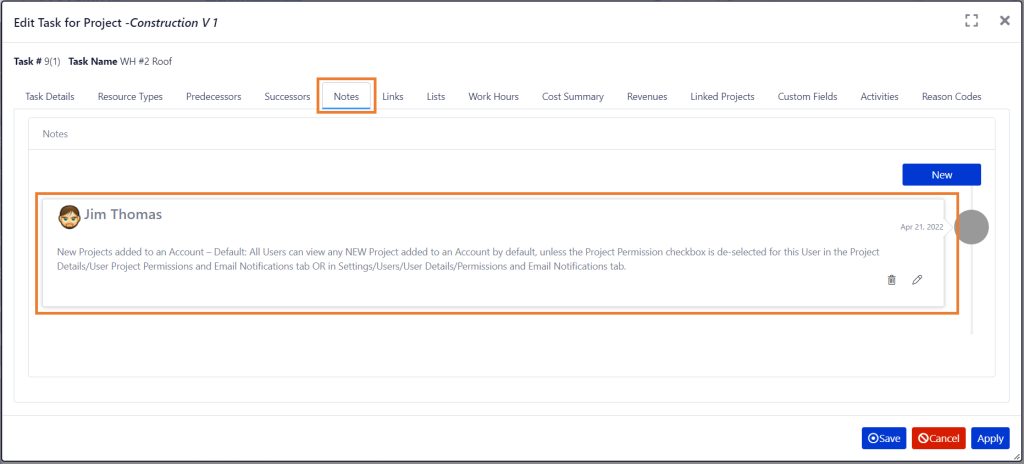Viewport: 1024px width, 464px height.
Task: Open the Task Details tab
Action: pos(50,97)
